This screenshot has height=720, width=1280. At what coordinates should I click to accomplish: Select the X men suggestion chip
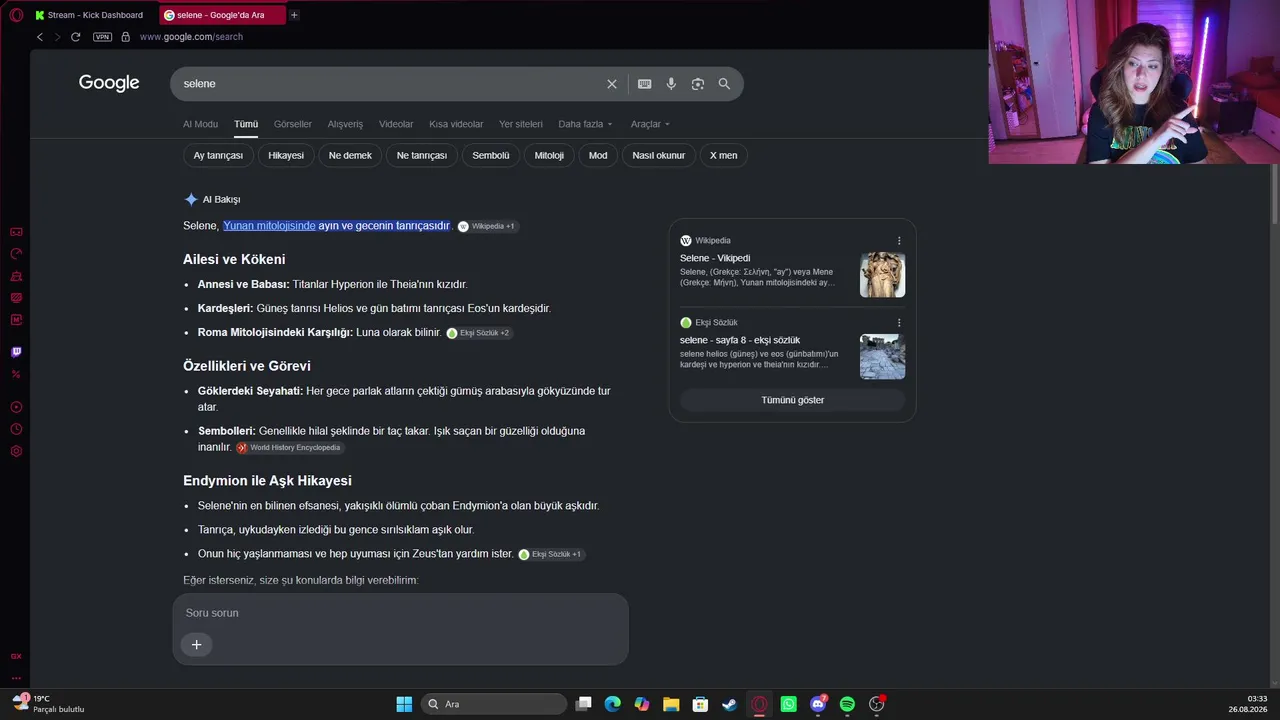[x=723, y=155]
